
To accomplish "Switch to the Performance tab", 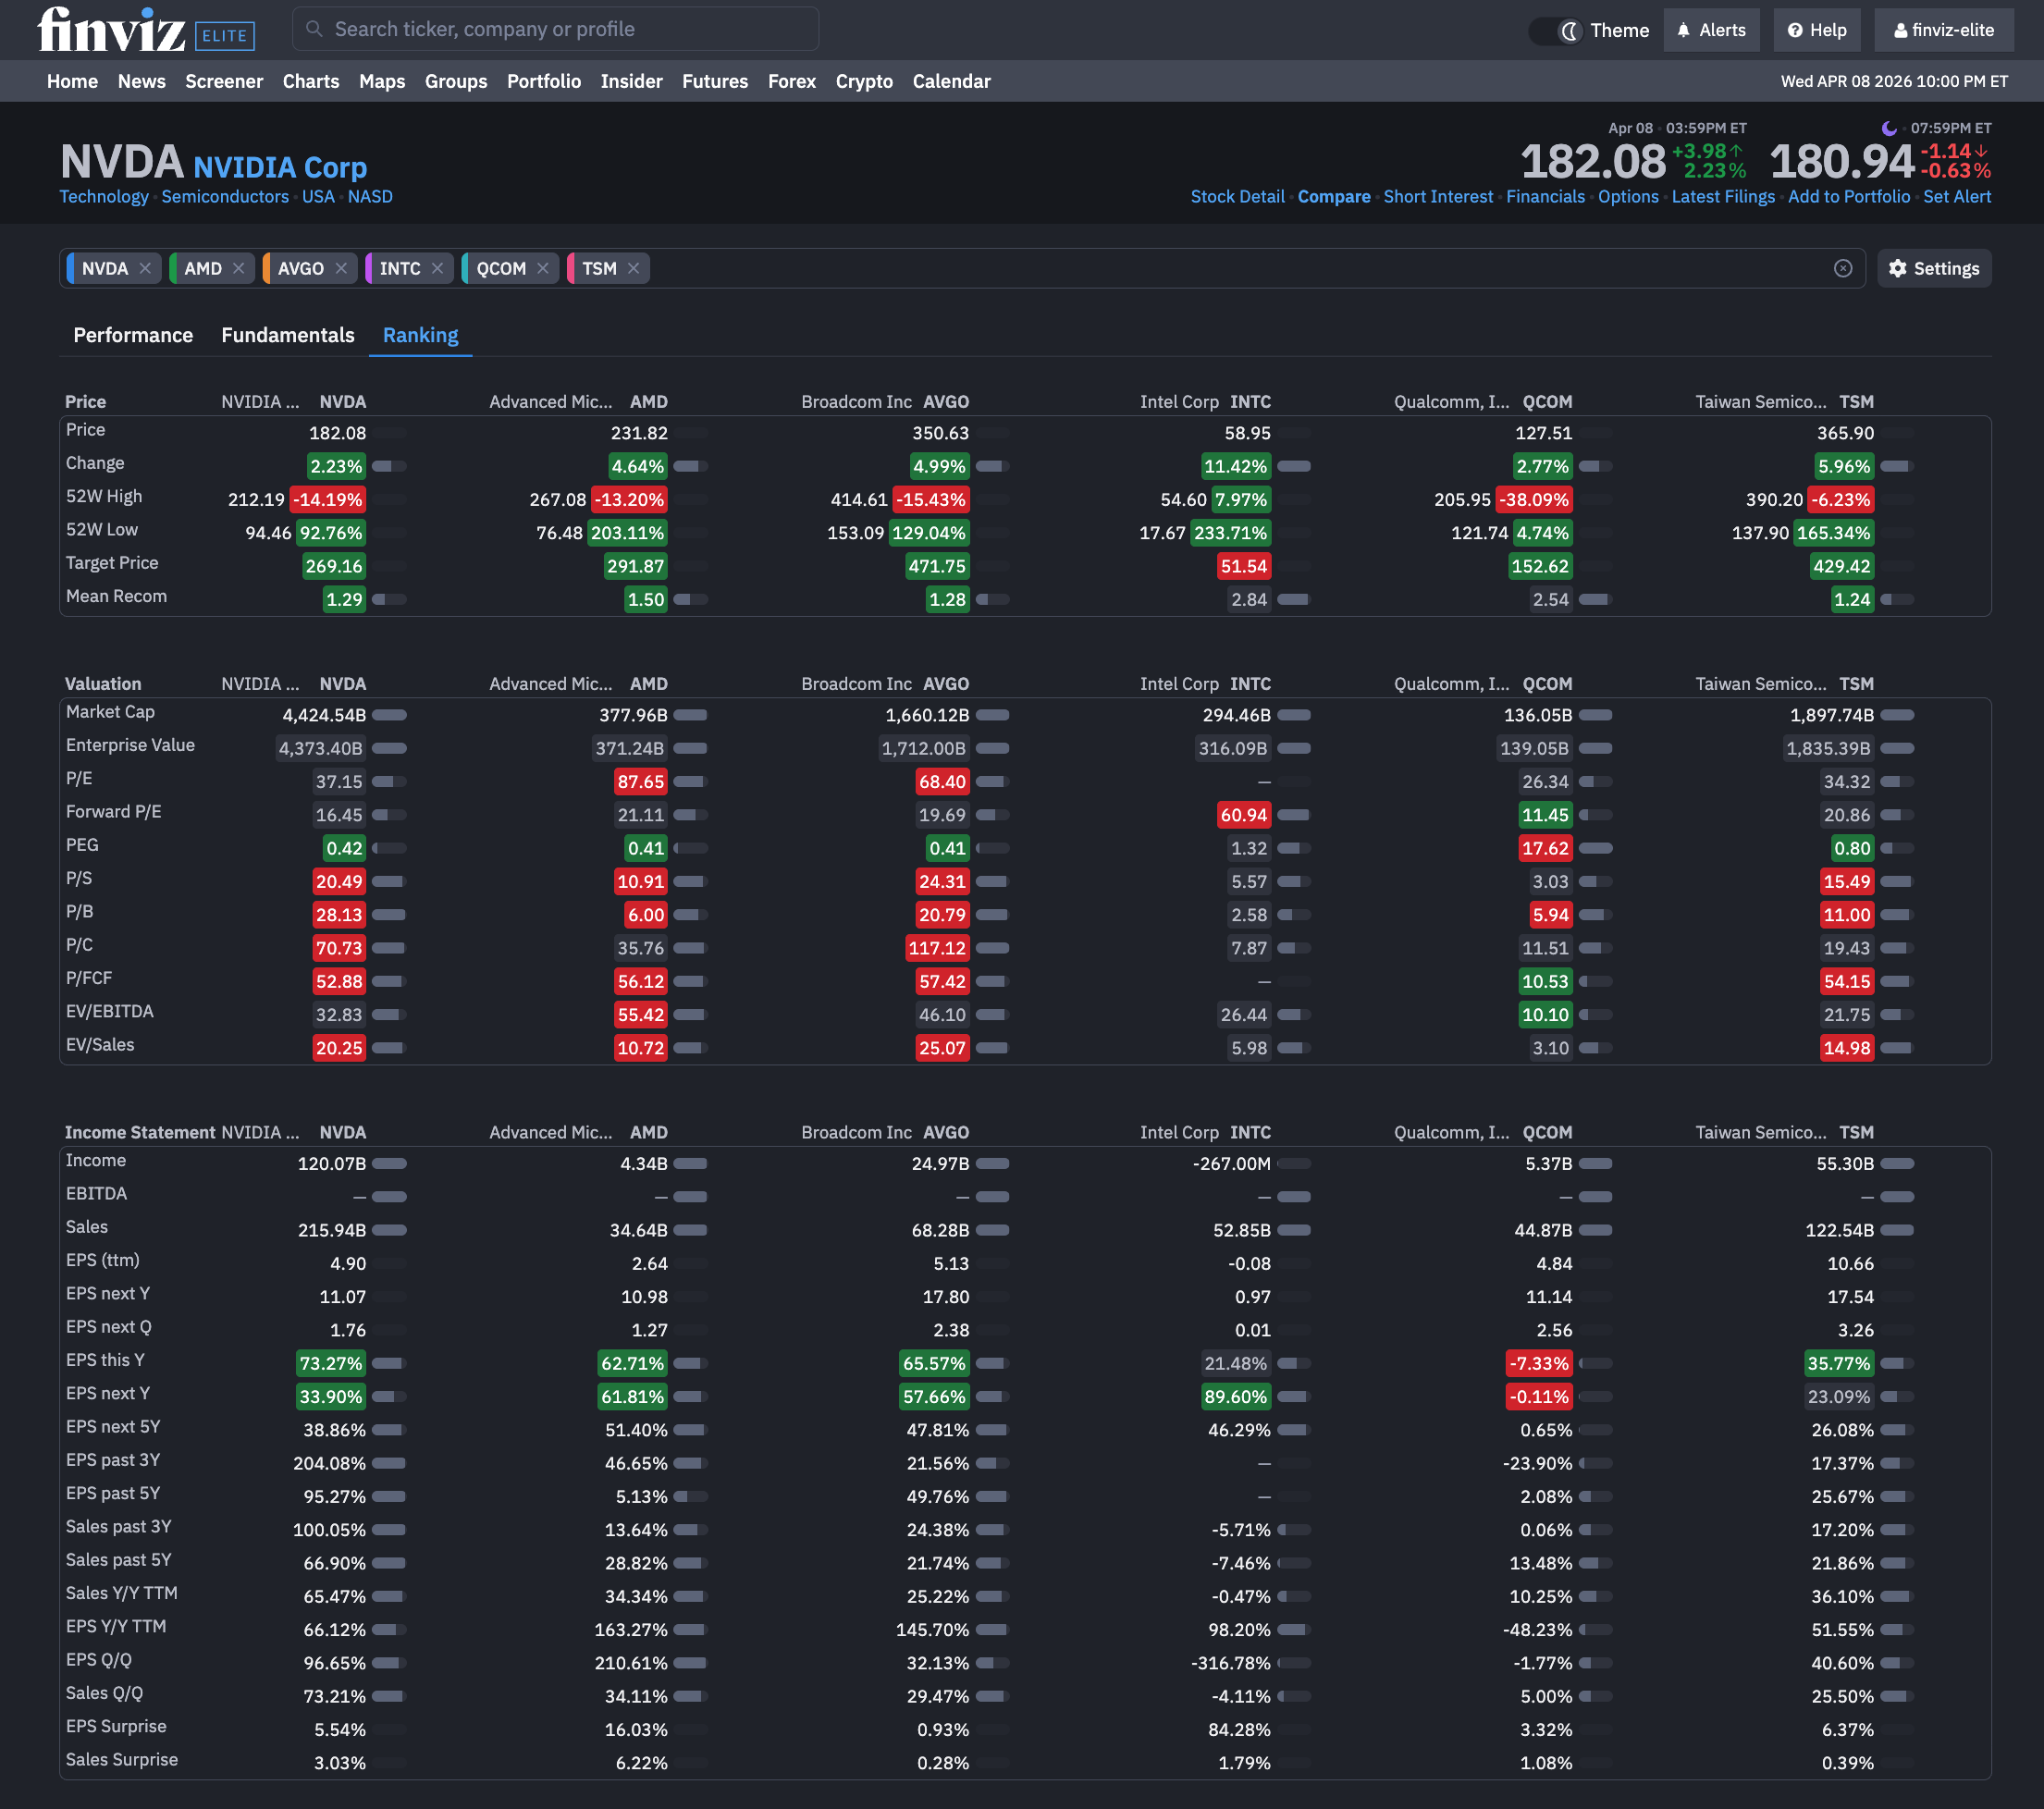I will click(133, 335).
